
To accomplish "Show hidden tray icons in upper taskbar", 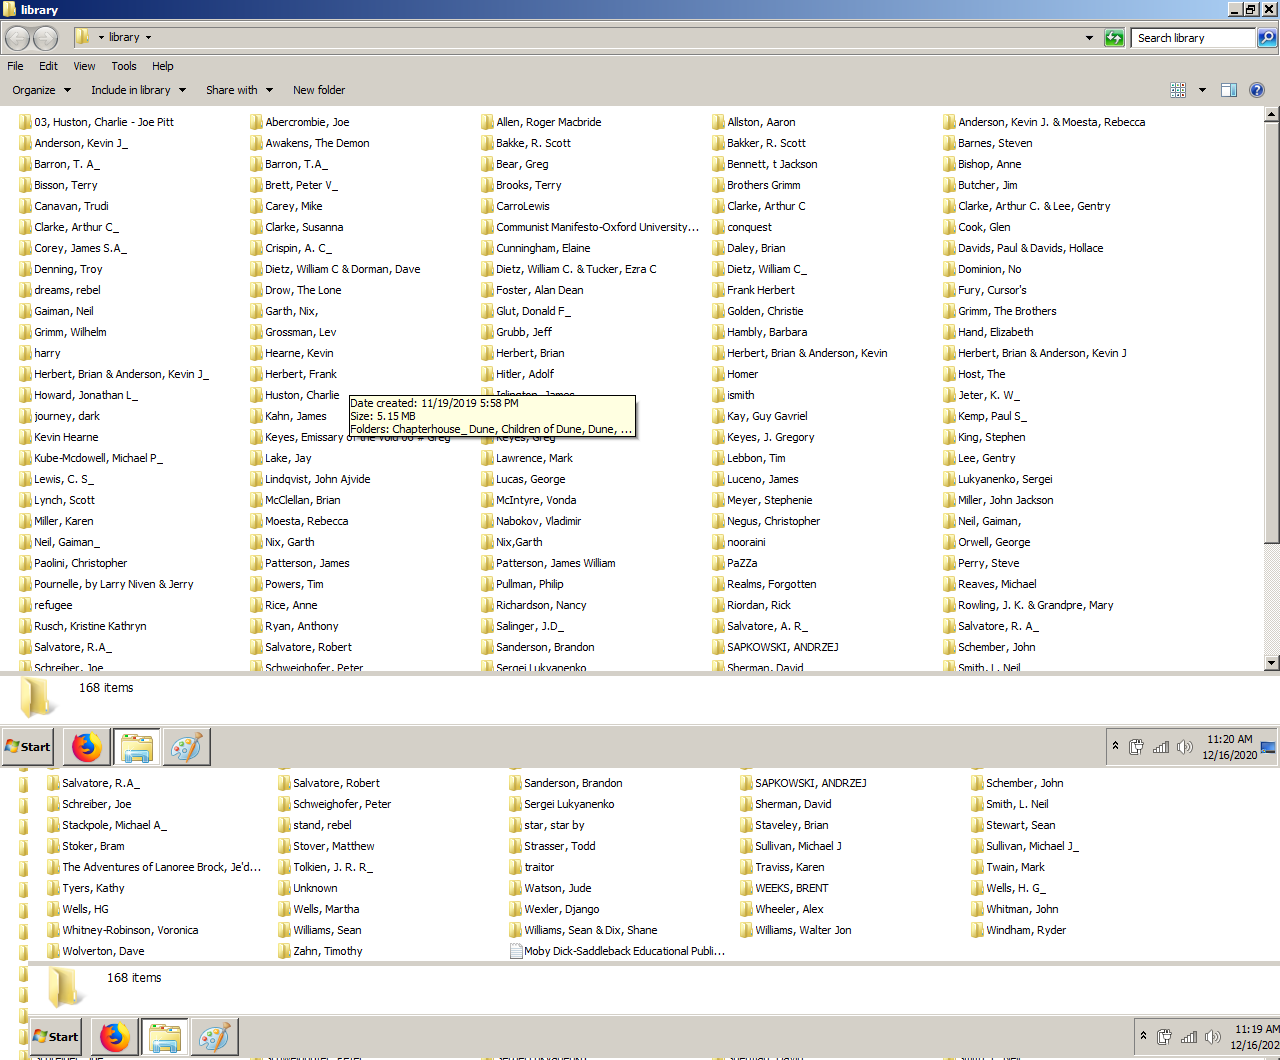I will pyautogui.click(x=1116, y=746).
